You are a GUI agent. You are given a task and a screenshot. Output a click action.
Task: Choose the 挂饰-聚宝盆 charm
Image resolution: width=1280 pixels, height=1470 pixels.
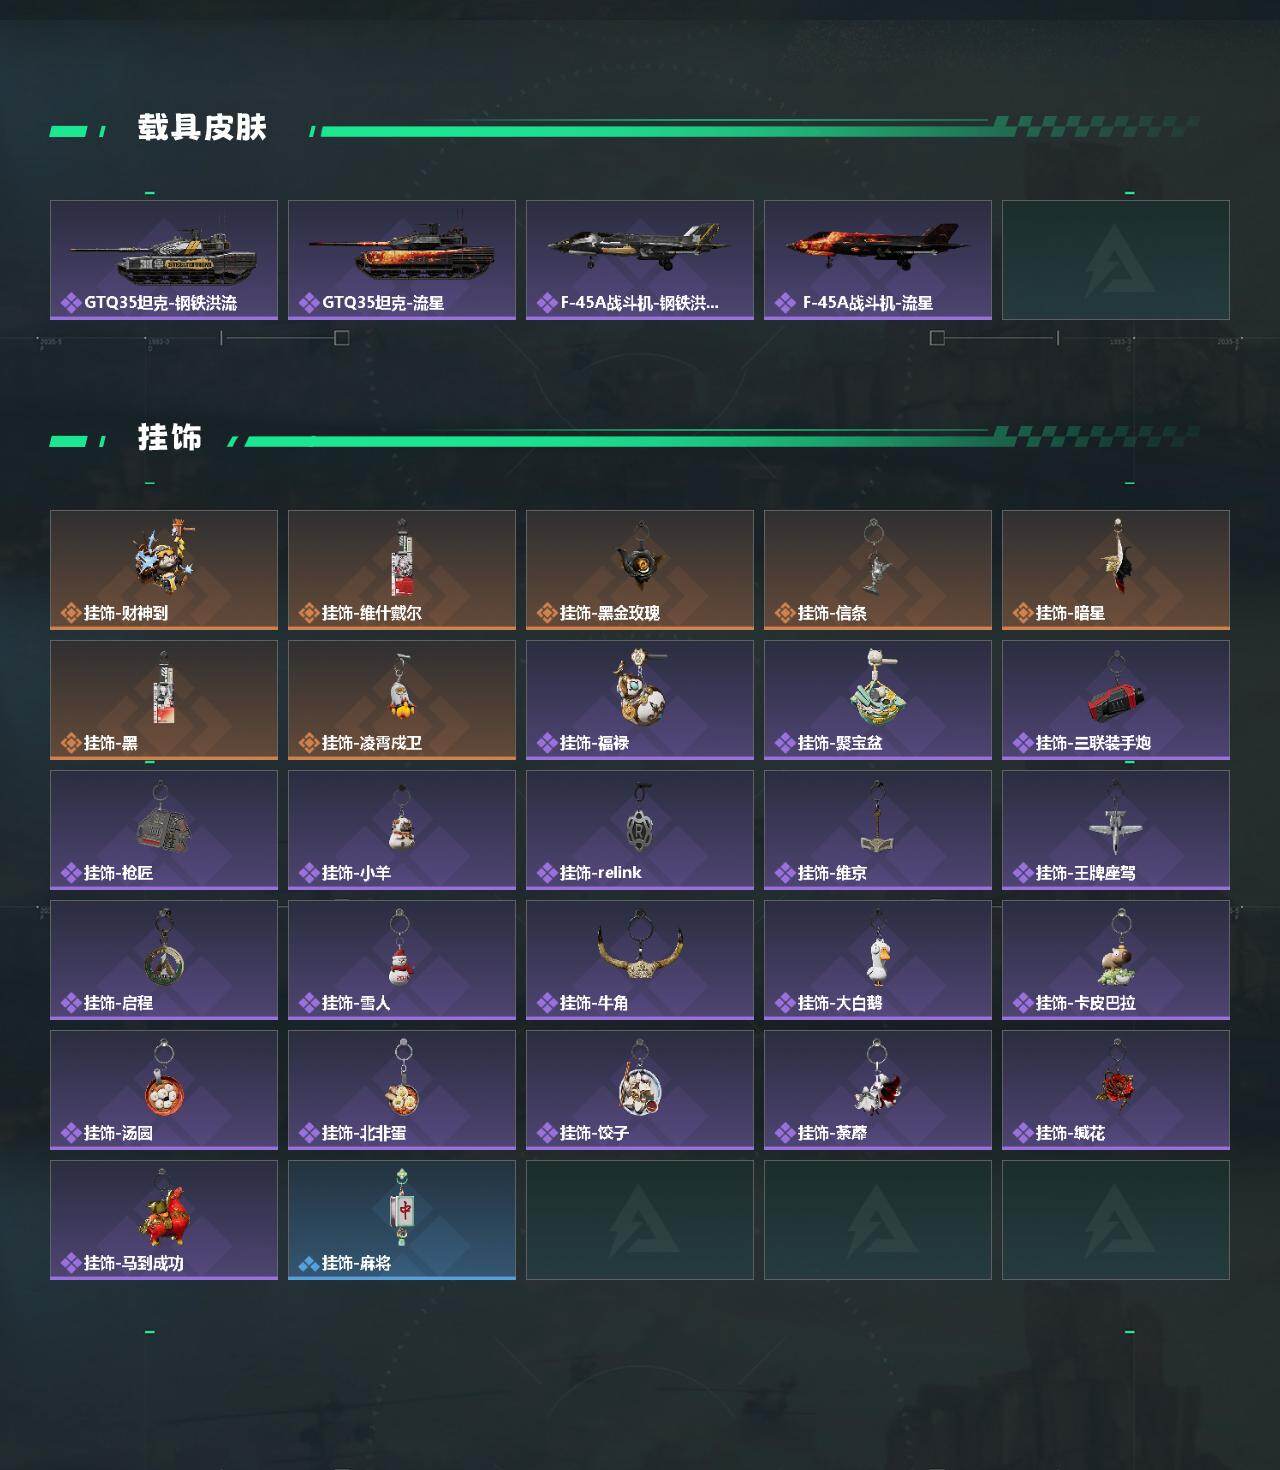click(878, 700)
